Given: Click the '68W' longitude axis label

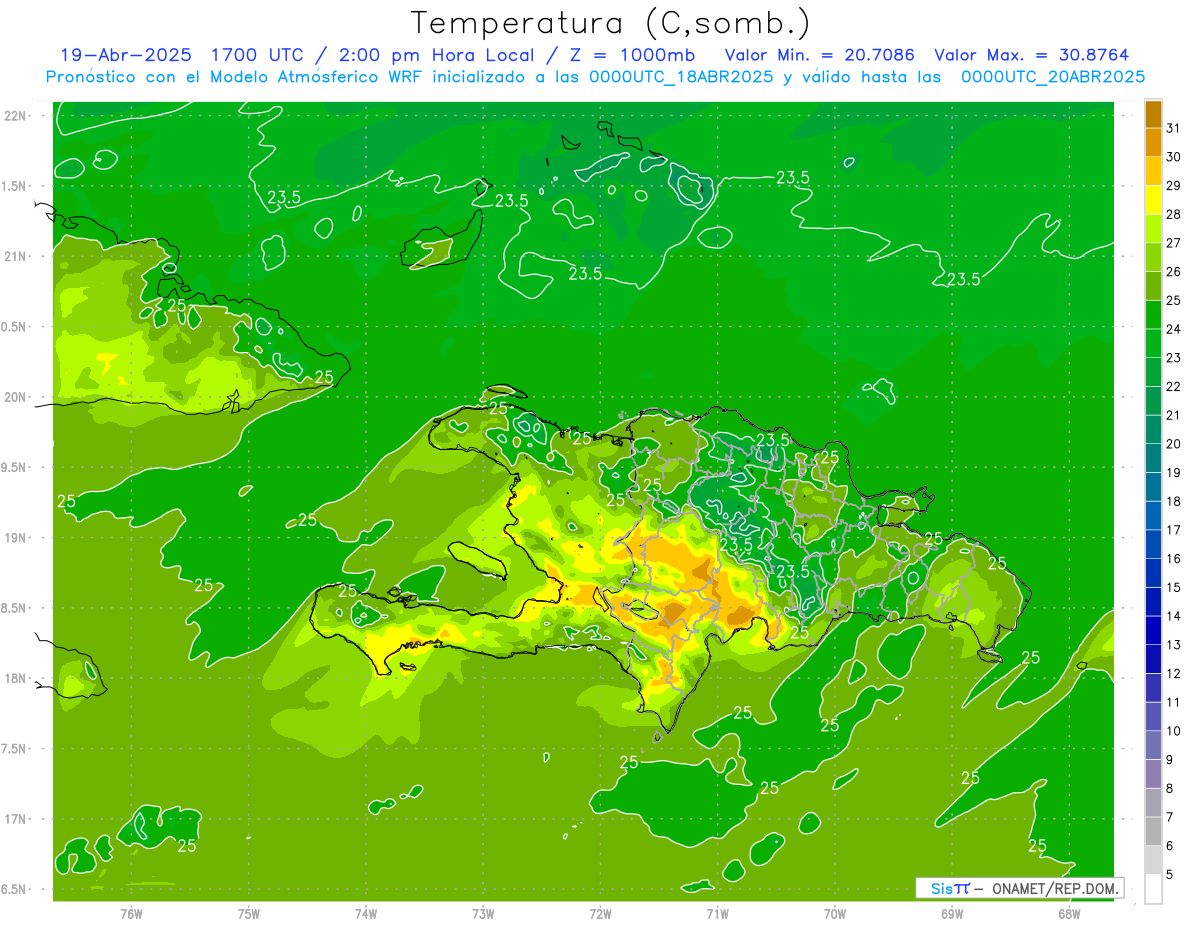Looking at the screenshot, I should click(x=1069, y=914).
